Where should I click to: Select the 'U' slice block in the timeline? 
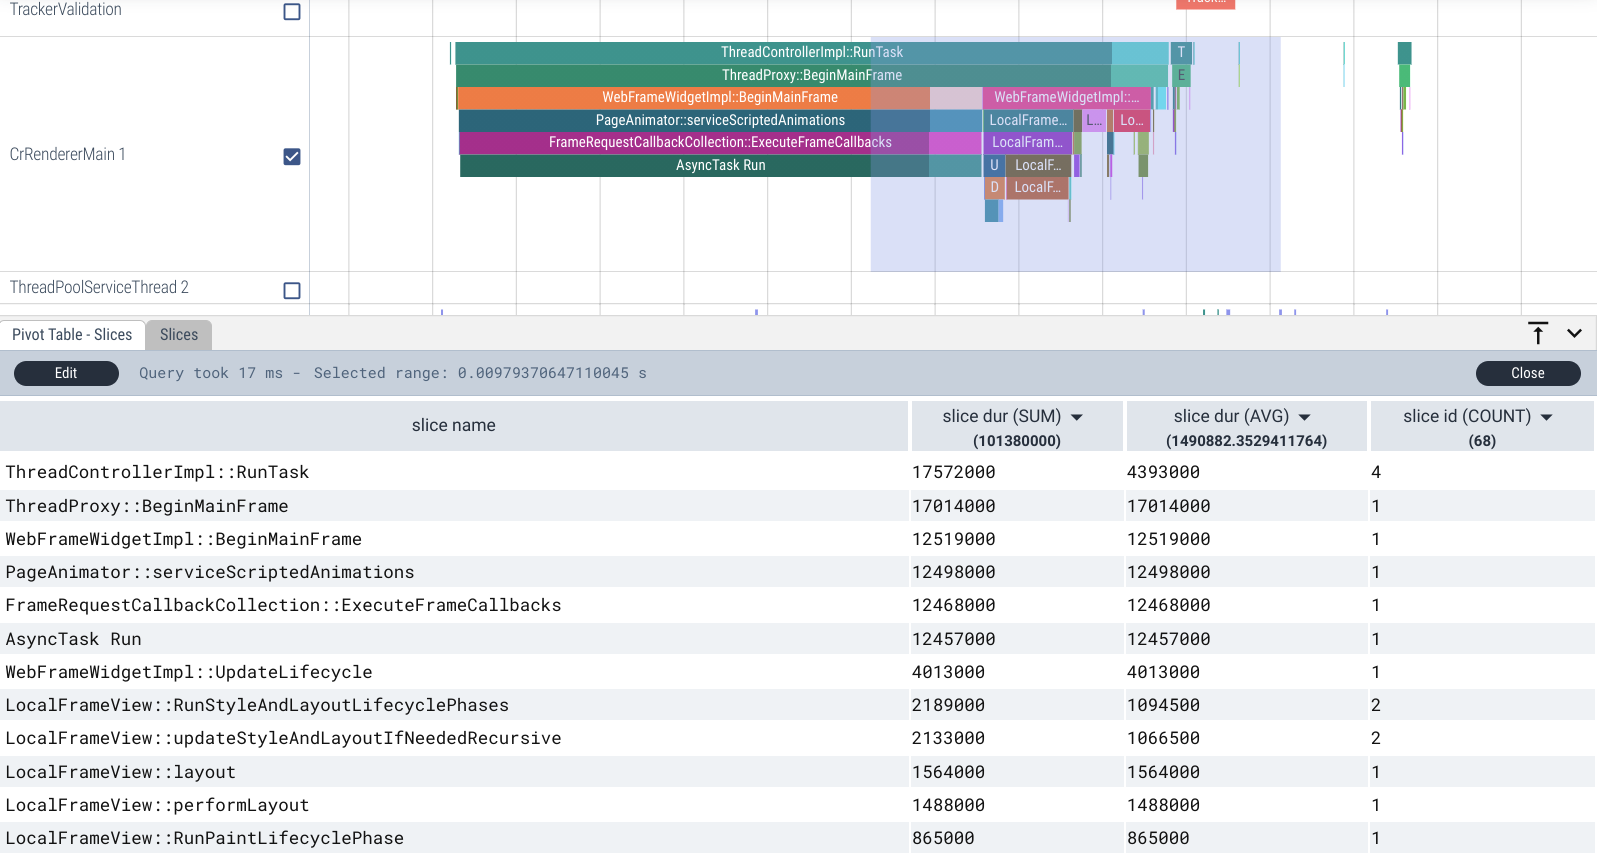994,165
